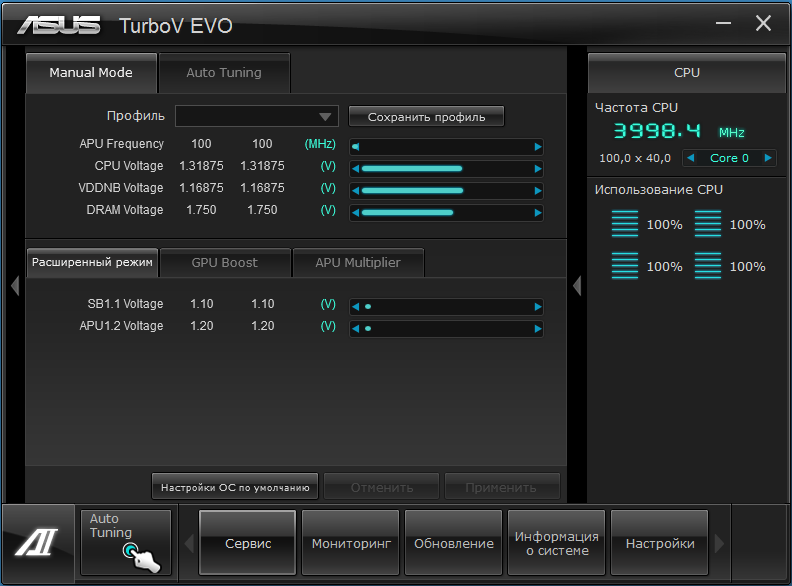
Task: Open the Профиль dropdown list
Action: (257, 116)
